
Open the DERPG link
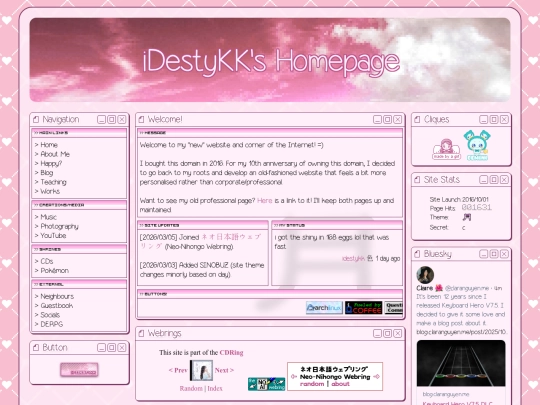click(x=52, y=324)
